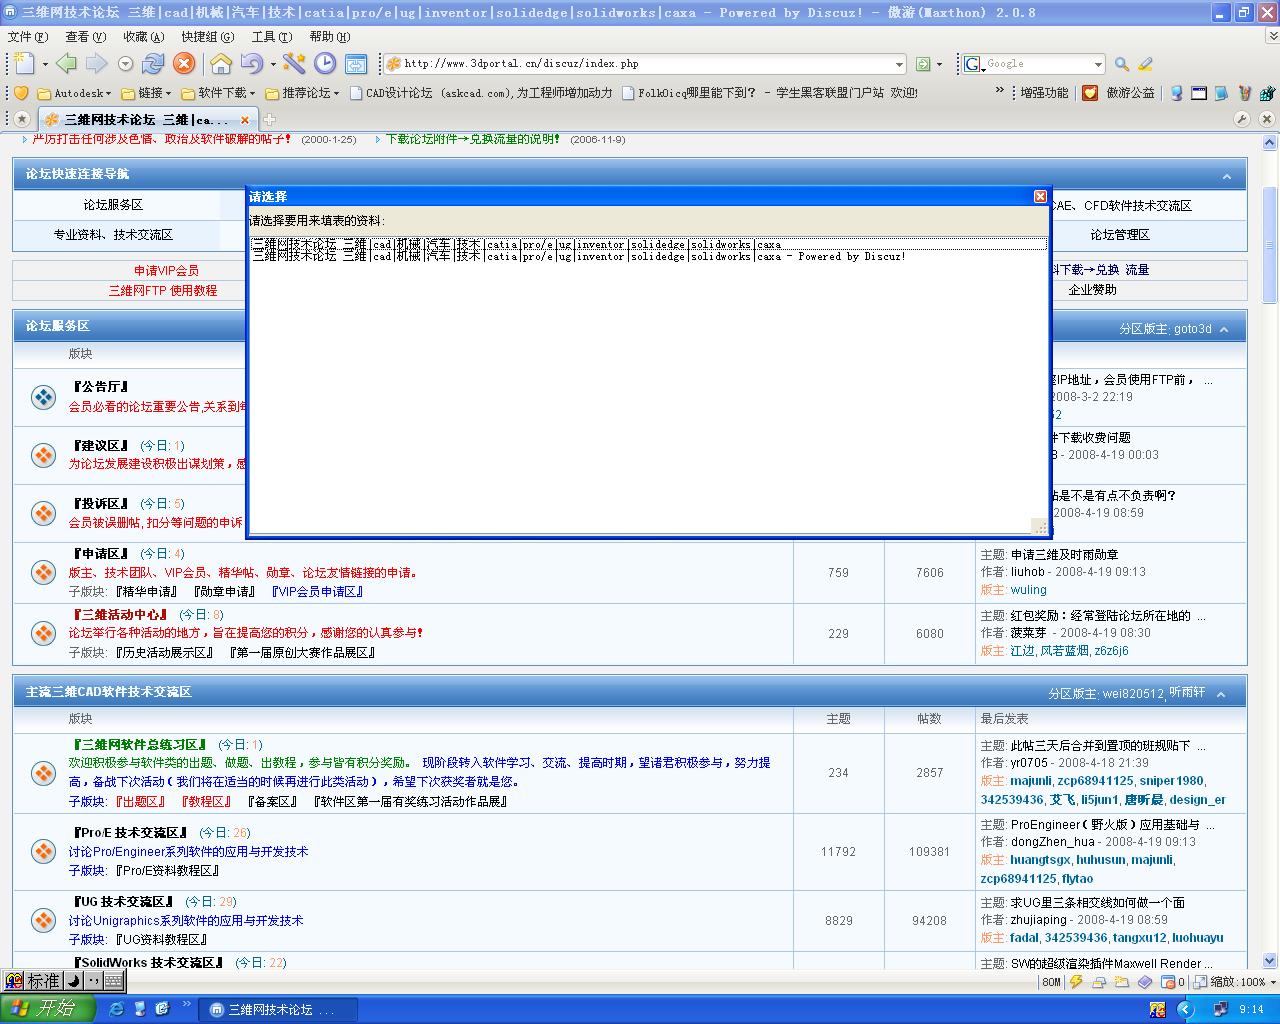Open the Autodesk favorites folder dropdown
Screen dimensions: 1280x1024
[74, 93]
